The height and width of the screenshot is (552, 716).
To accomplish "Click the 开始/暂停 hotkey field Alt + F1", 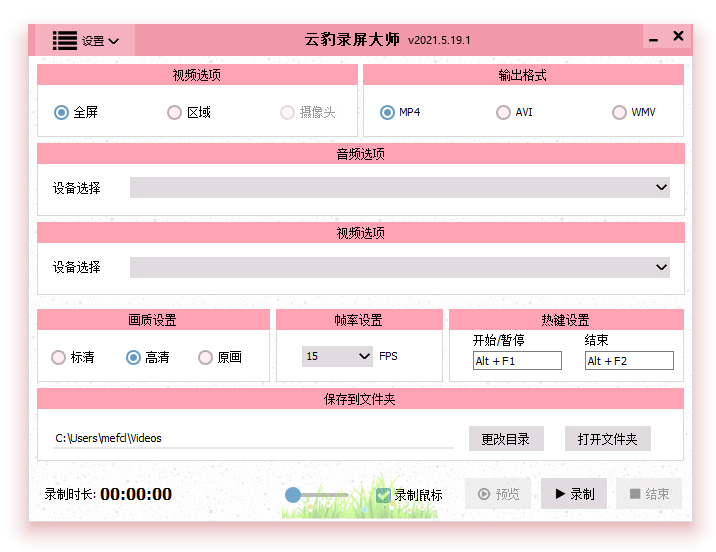I will click(x=517, y=361).
